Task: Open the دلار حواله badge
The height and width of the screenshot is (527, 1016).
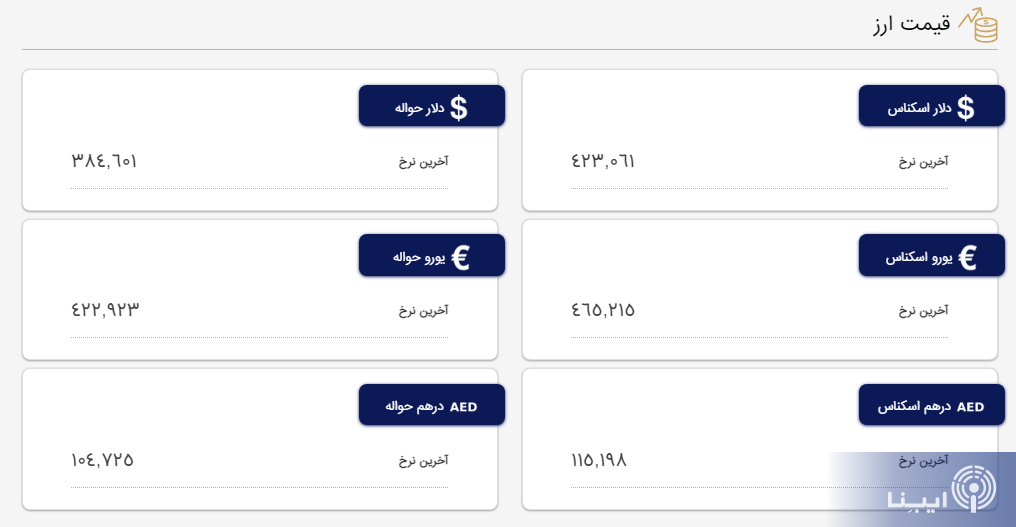Action: pos(431,106)
